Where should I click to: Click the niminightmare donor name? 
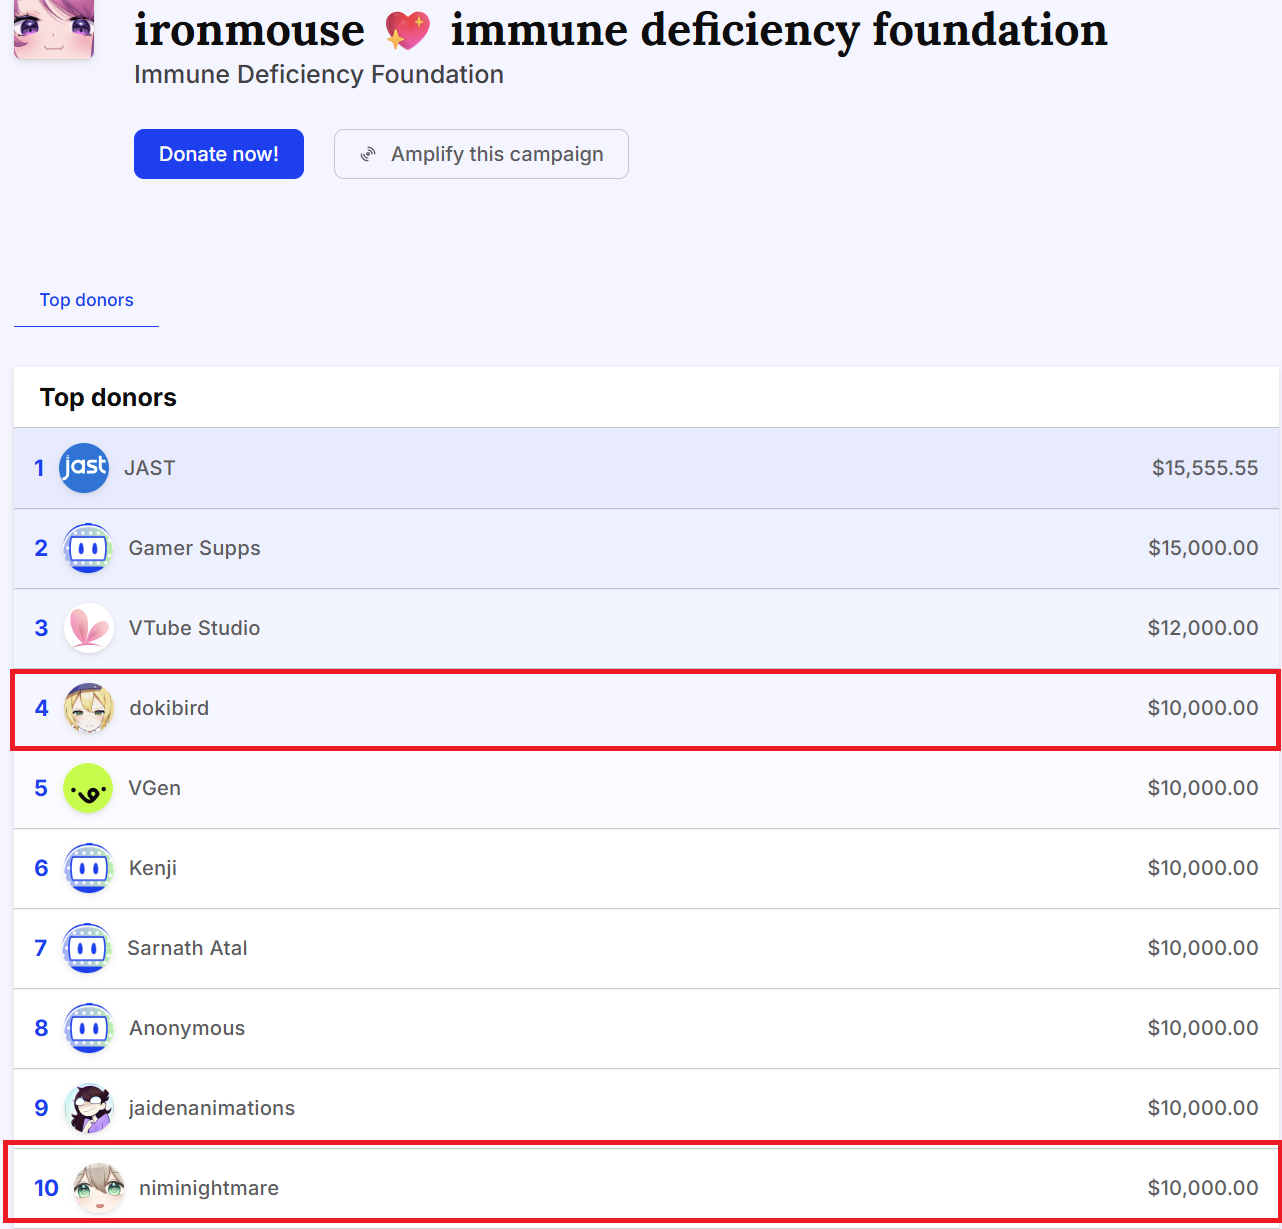pyautogui.click(x=209, y=1188)
